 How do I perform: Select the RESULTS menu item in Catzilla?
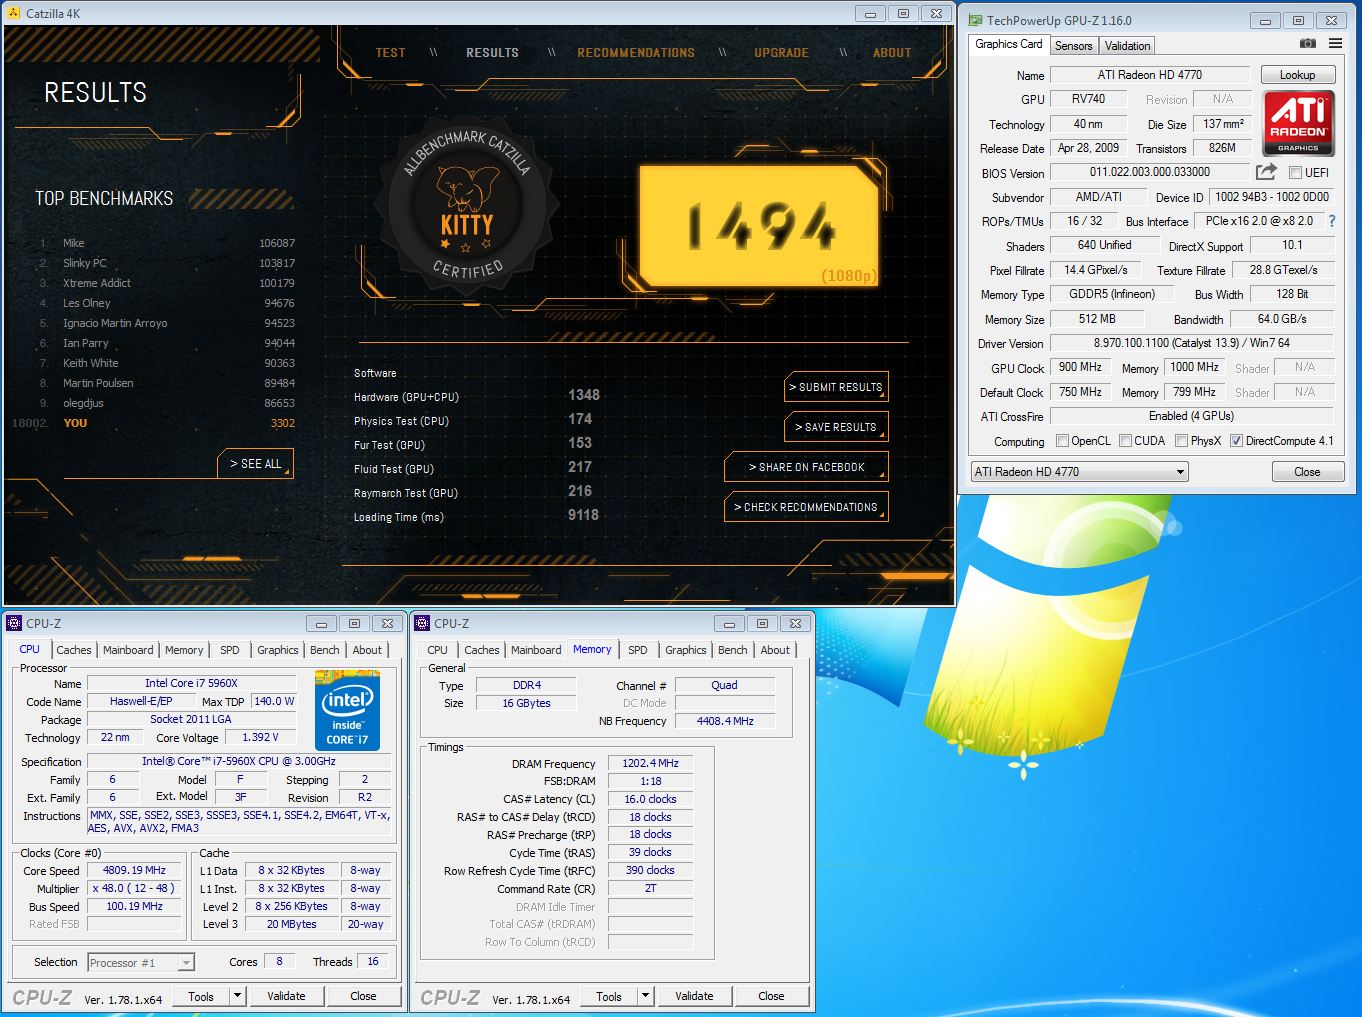pos(492,53)
